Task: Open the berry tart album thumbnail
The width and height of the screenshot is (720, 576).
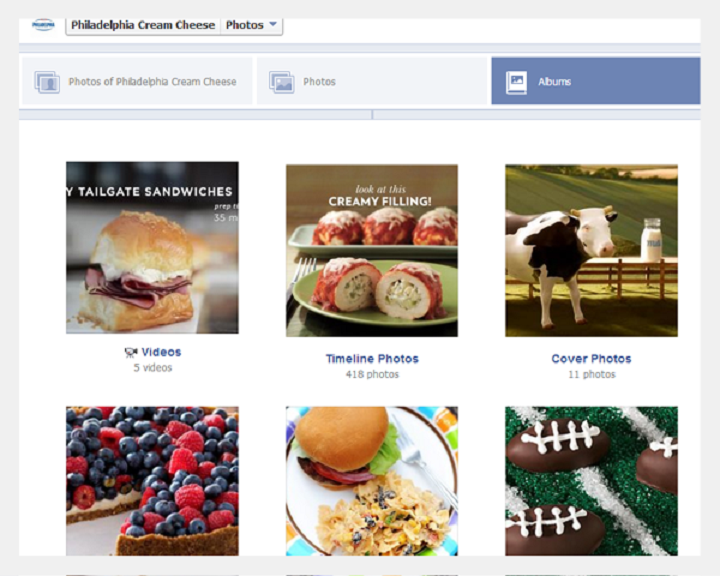Action: click(152, 481)
